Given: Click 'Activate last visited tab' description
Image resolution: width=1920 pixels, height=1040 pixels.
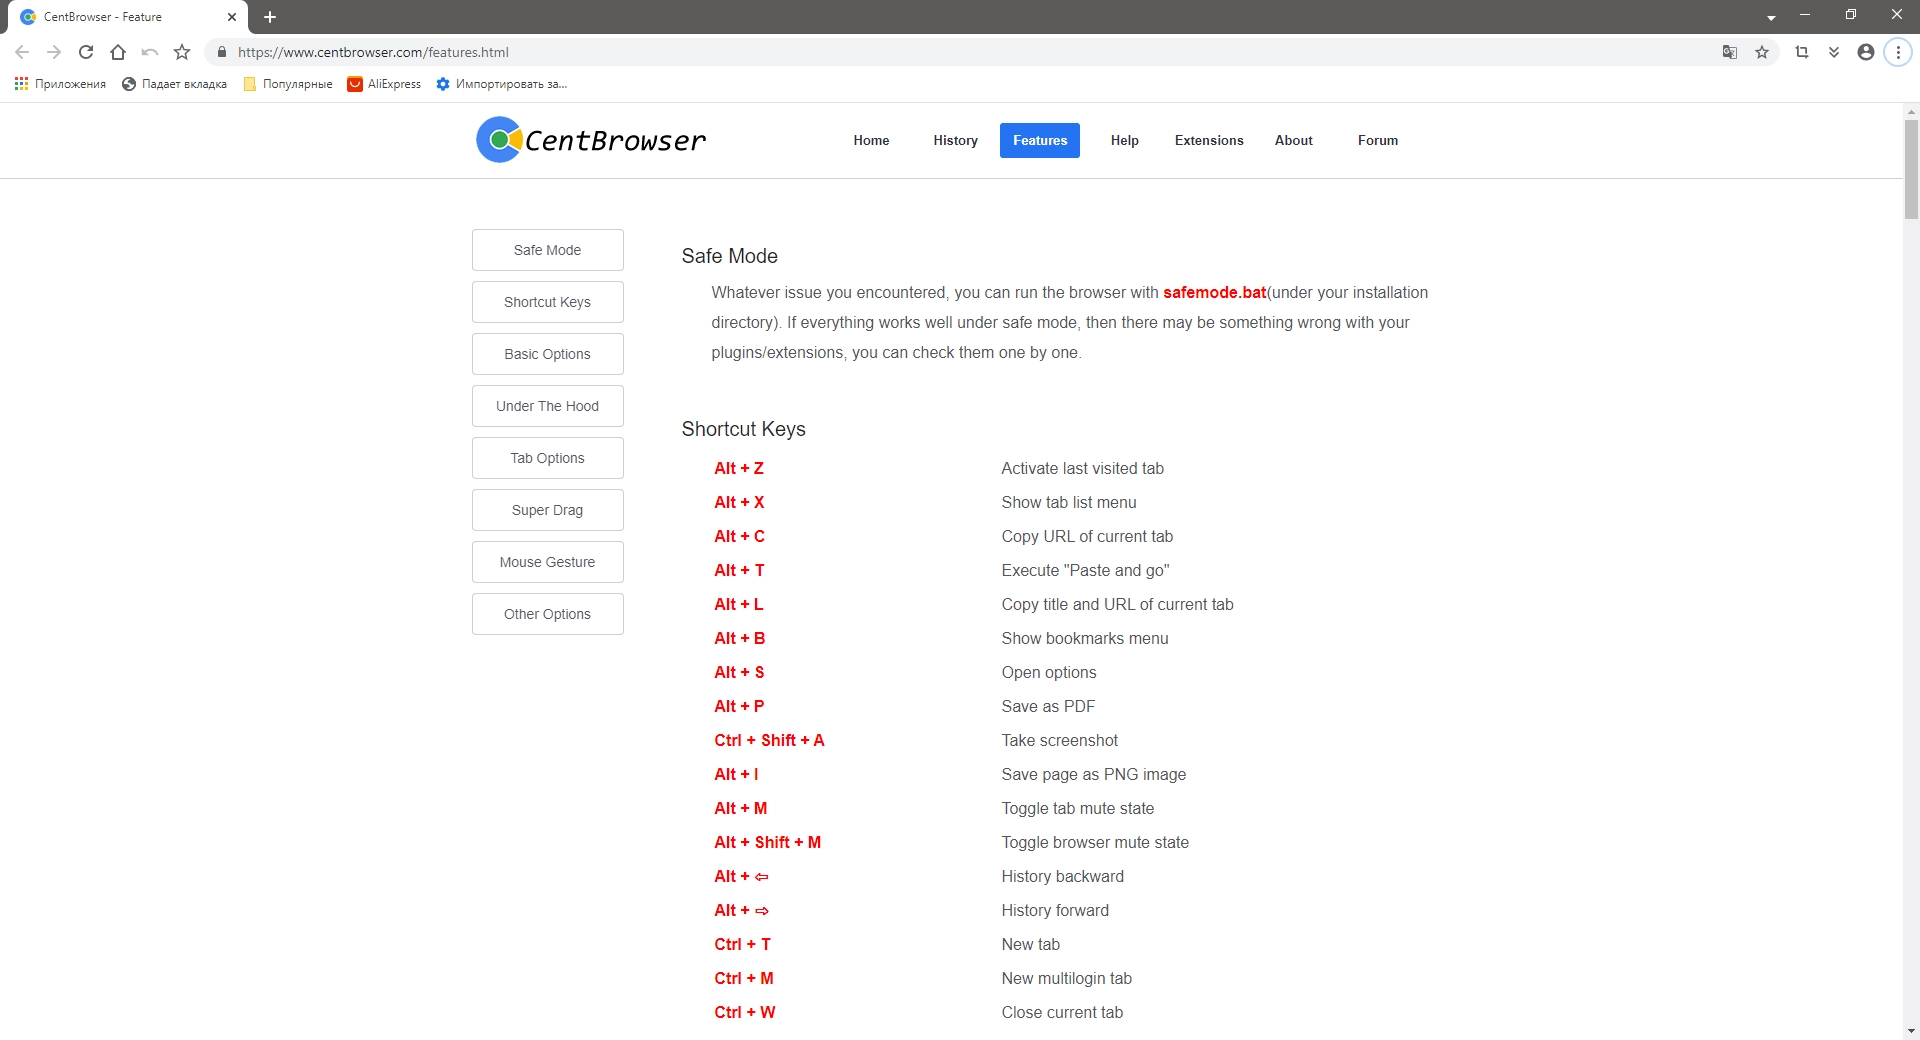Looking at the screenshot, I should click(x=1082, y=468).
